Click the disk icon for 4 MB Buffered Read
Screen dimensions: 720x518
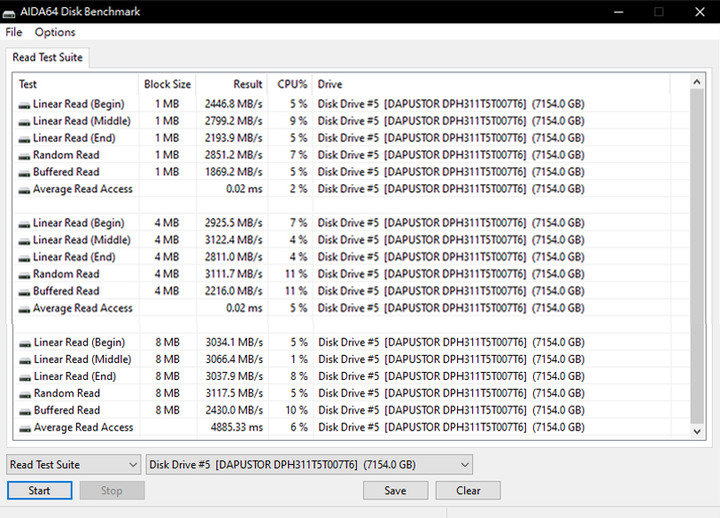click(x=24, y=293)
